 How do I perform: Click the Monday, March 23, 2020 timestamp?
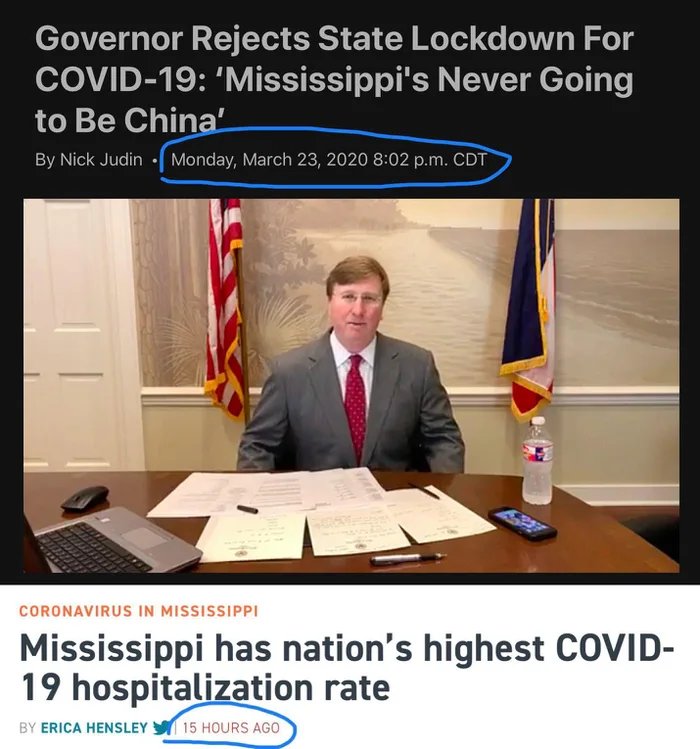pos(329,160)
